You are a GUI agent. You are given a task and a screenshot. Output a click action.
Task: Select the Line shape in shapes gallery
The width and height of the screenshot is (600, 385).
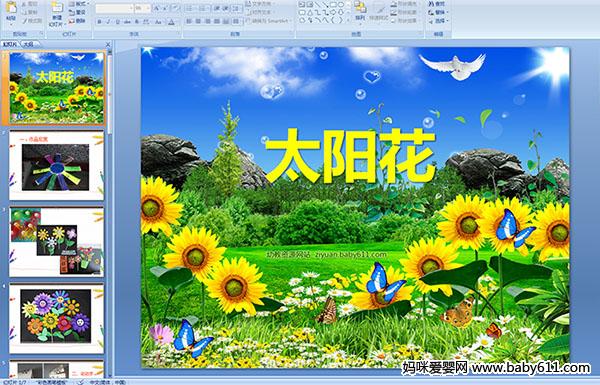click(x=317, y=5)
